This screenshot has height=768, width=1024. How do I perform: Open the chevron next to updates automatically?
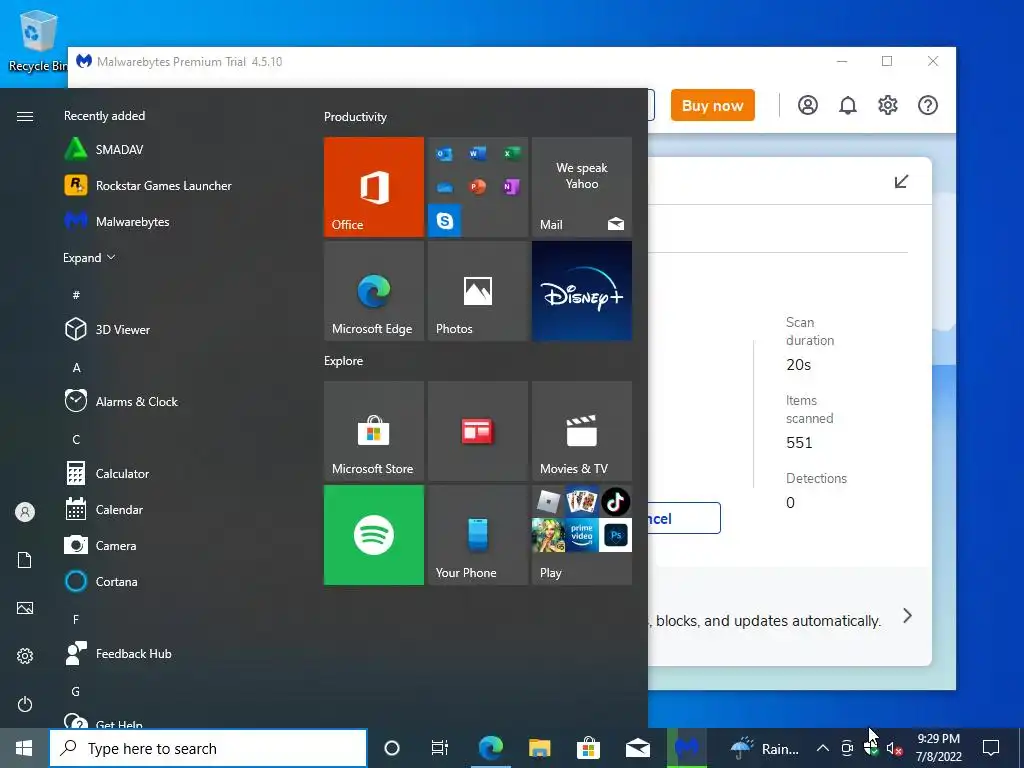pos(907,616)
